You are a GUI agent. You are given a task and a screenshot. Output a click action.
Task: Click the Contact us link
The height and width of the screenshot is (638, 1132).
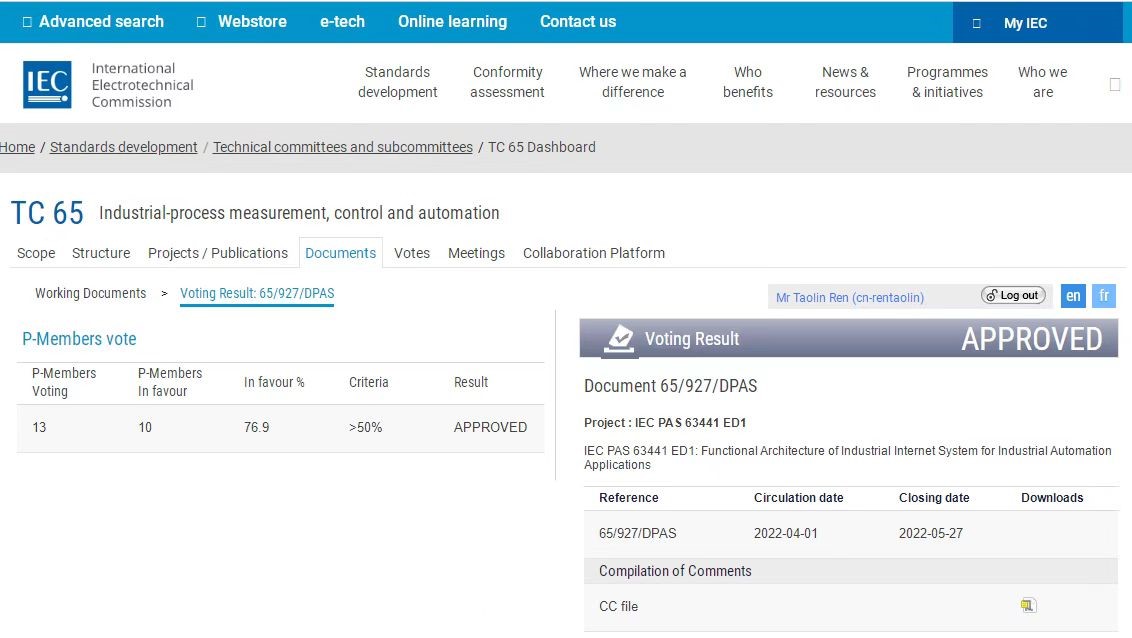(x=578, y=21)
